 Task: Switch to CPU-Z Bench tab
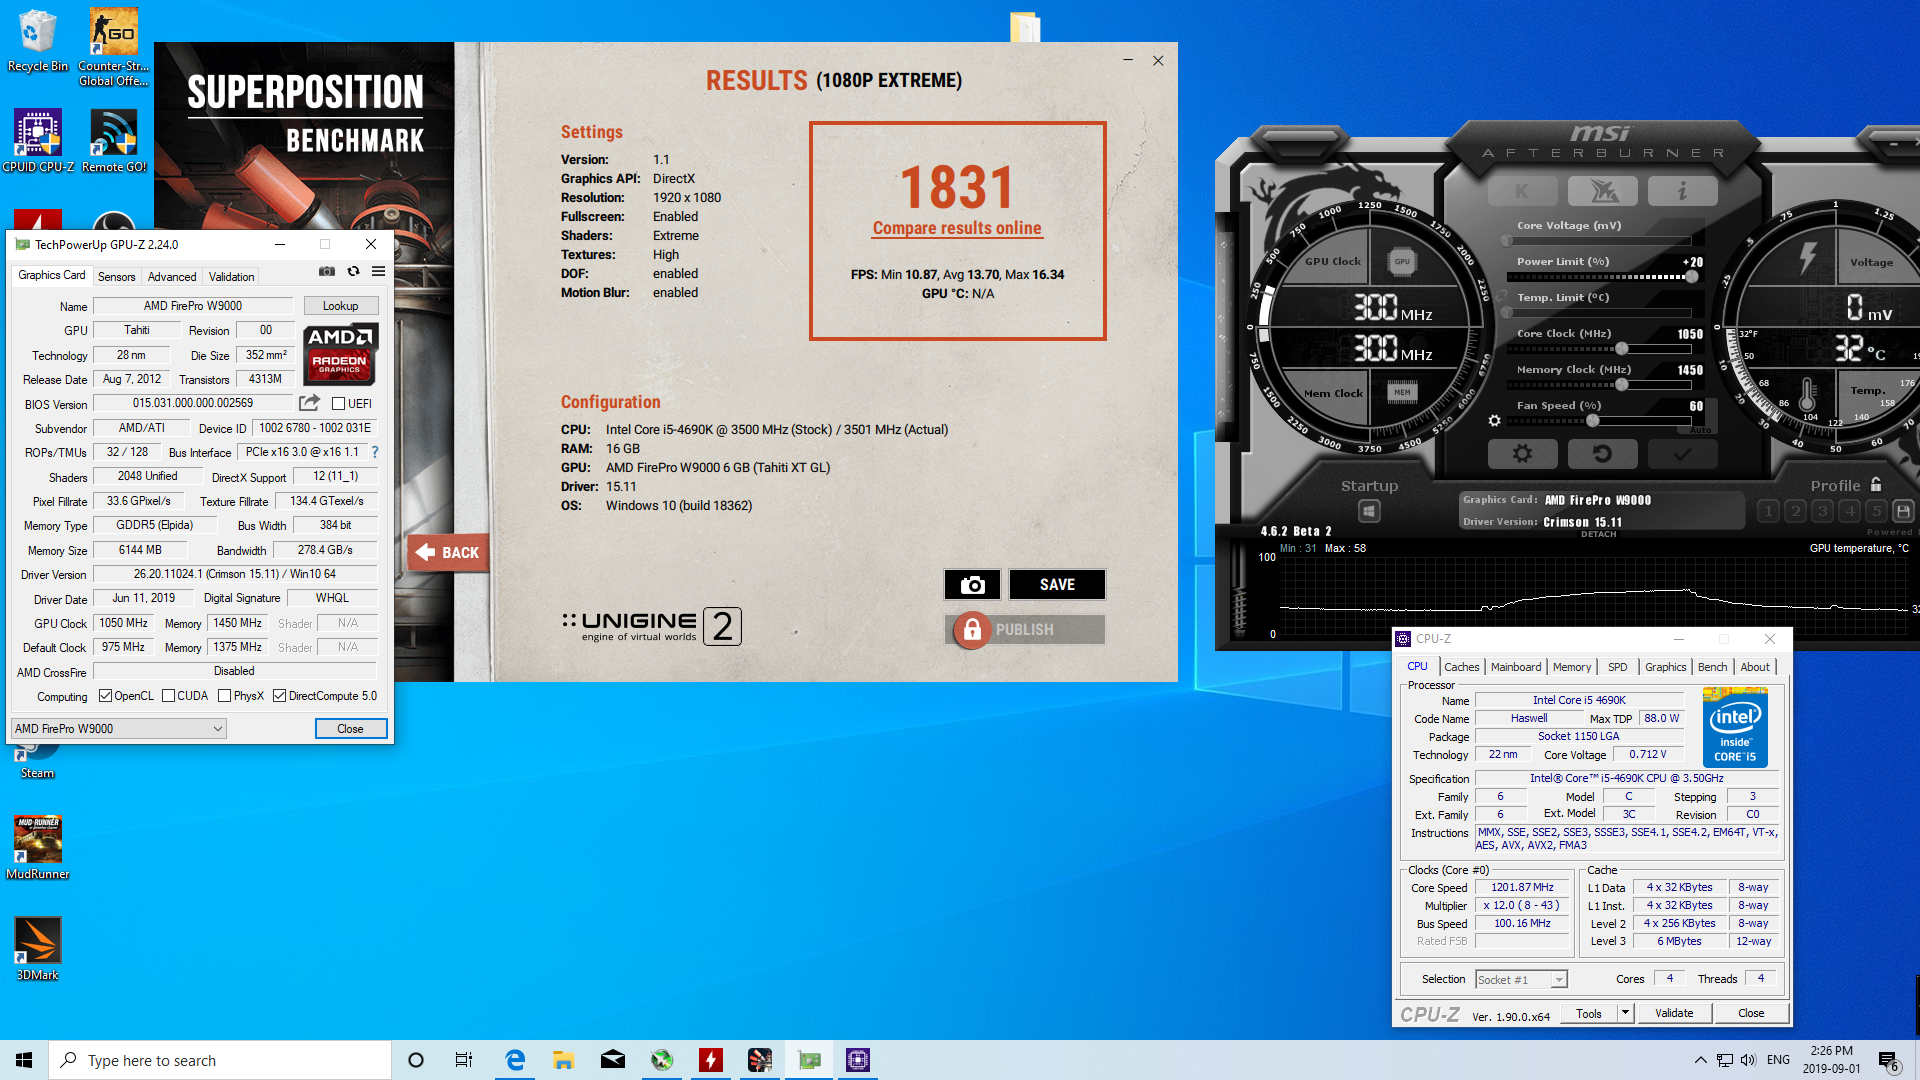coord(1712,667)
